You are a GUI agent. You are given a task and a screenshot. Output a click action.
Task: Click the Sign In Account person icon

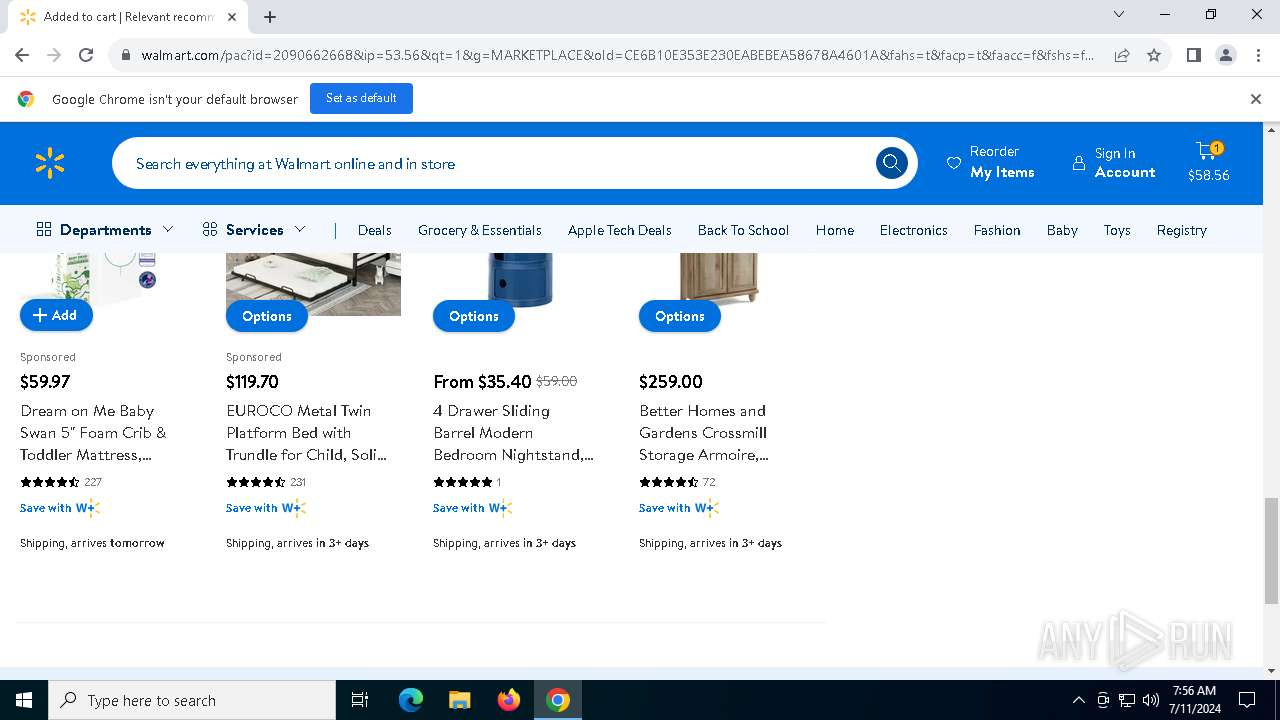tap(1078, 163)
